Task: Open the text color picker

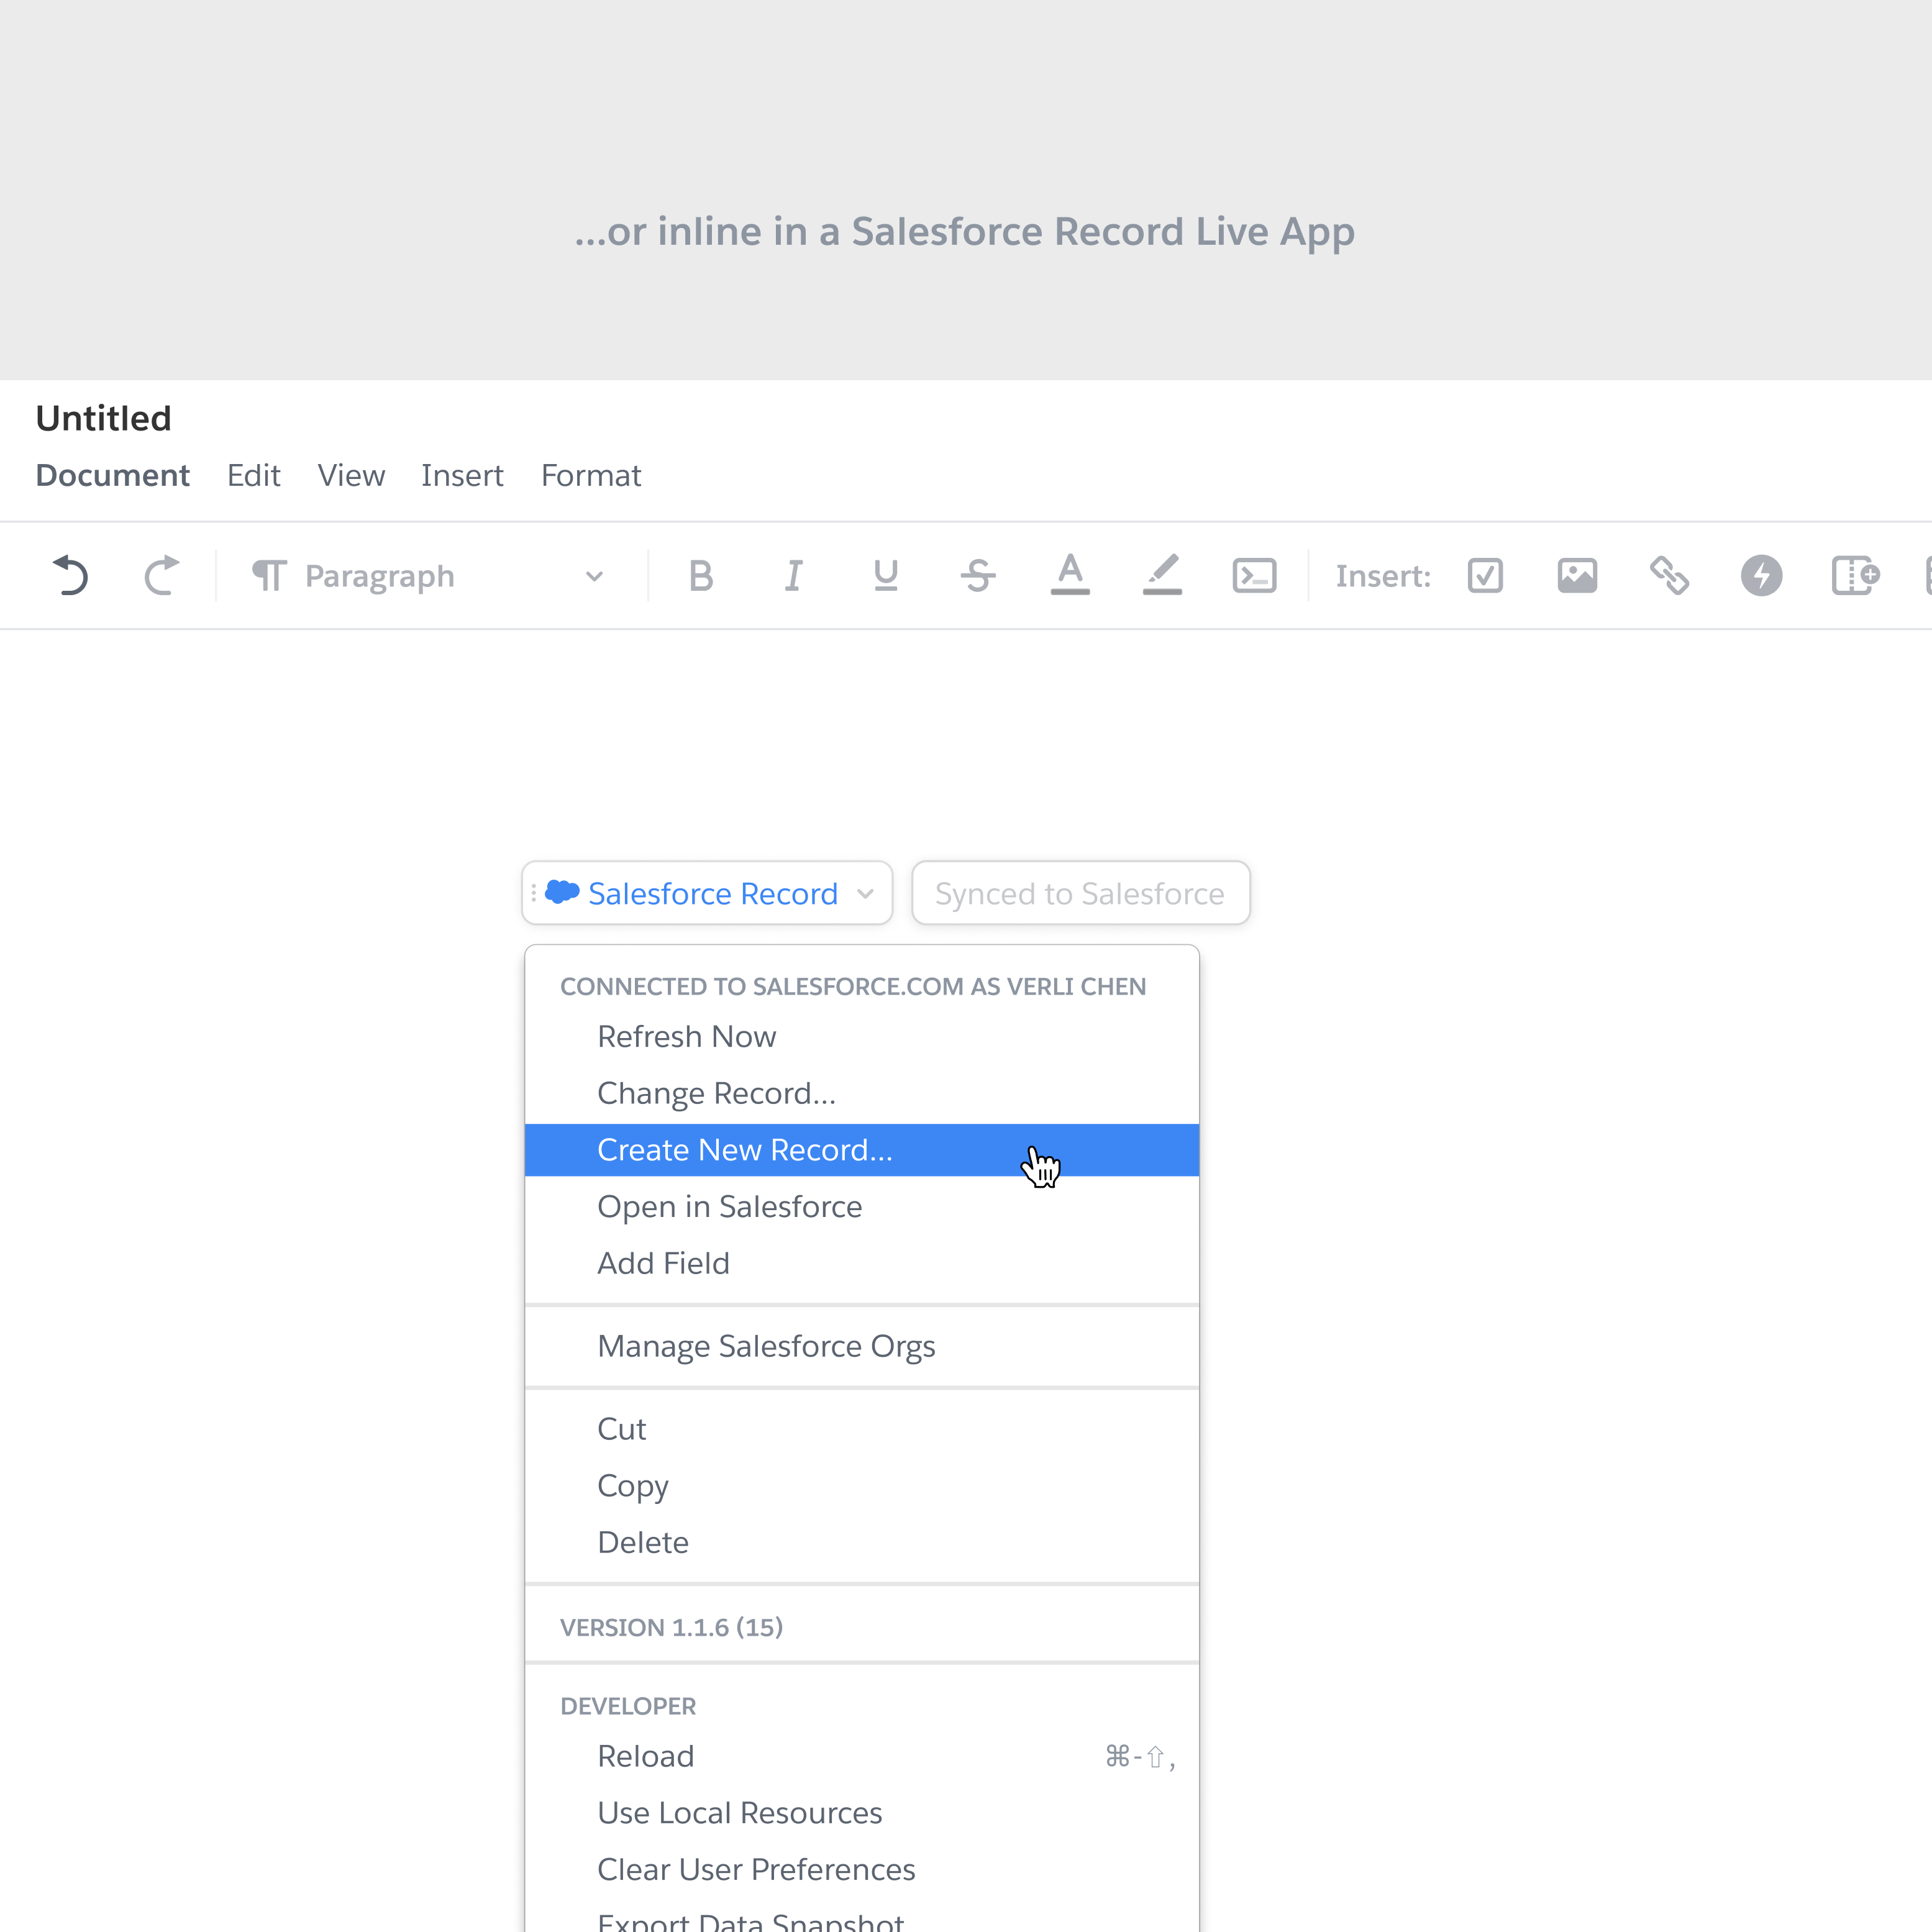Action: pyautogui.click(x=1070, y=575)
